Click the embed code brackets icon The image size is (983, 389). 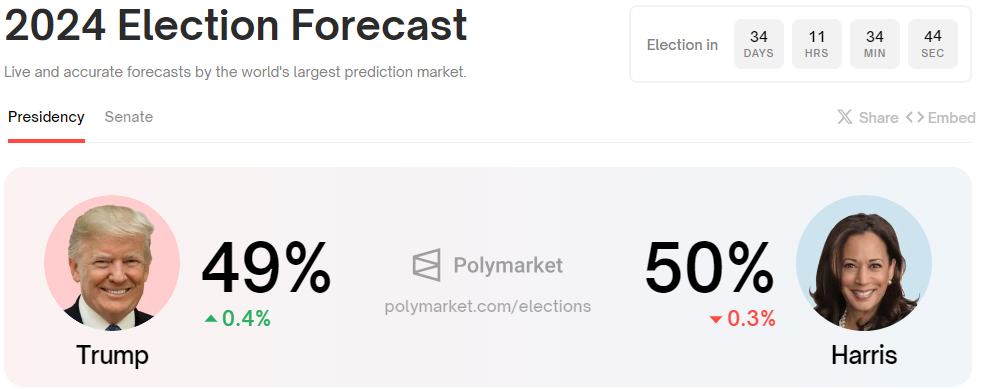click(x=915, y=117)
